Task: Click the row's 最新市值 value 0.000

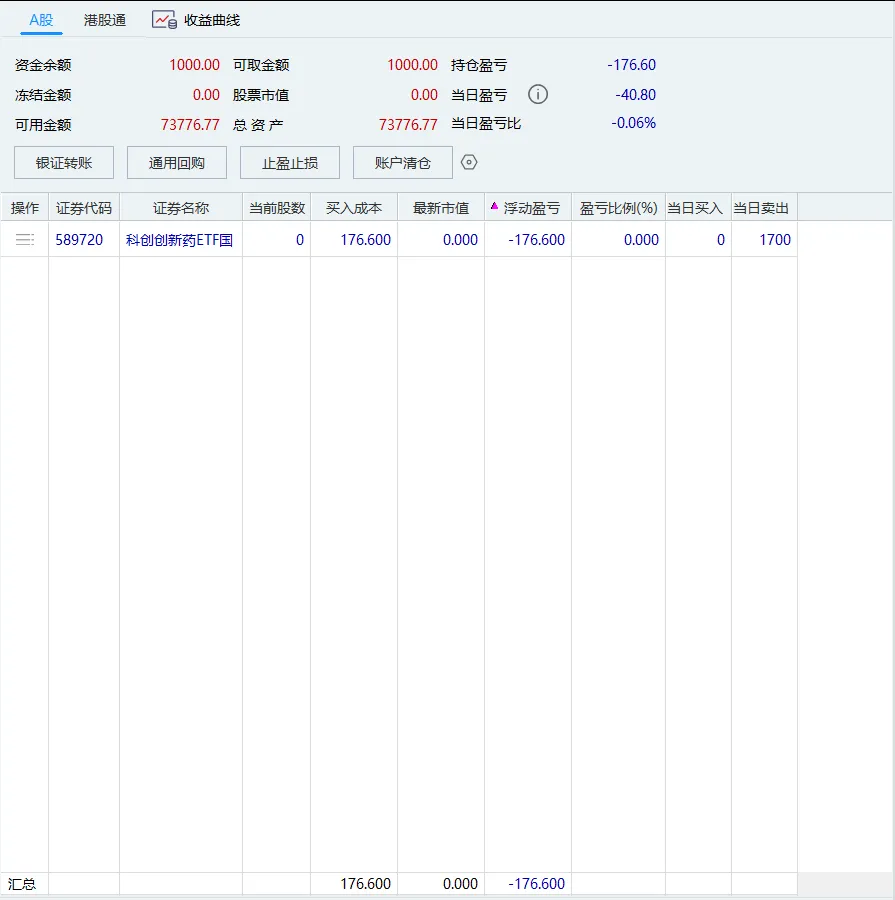Action: tap(460, 240)
